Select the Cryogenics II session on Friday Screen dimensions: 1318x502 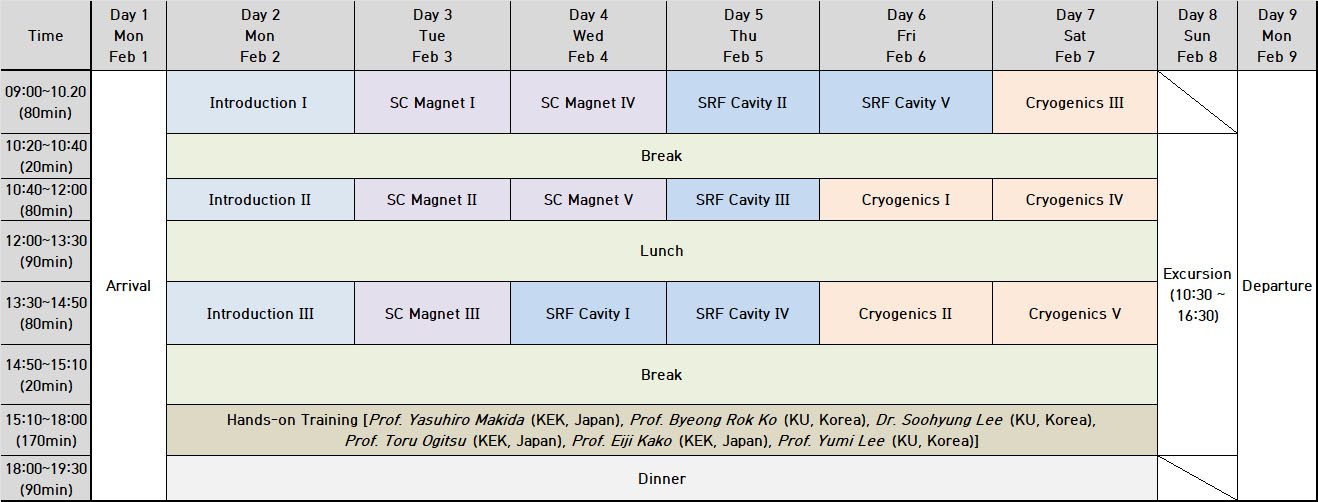point(905,314)
